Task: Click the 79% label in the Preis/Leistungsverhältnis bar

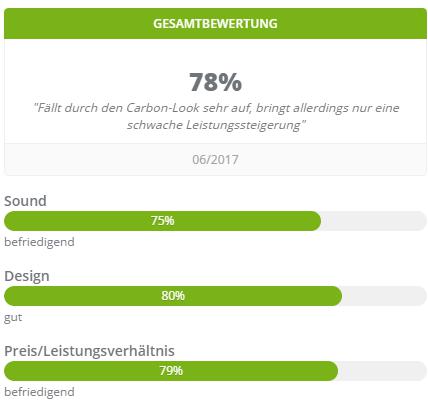Action: [171, 370]
